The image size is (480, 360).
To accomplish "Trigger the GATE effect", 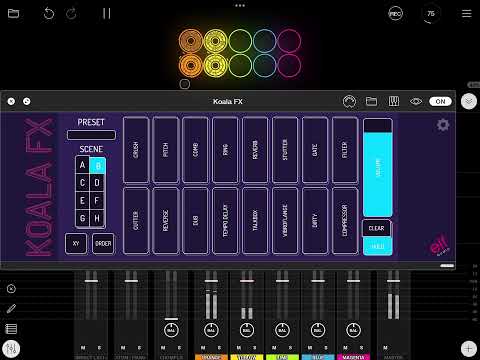I will pyautogui.click(x=315, y=150).
